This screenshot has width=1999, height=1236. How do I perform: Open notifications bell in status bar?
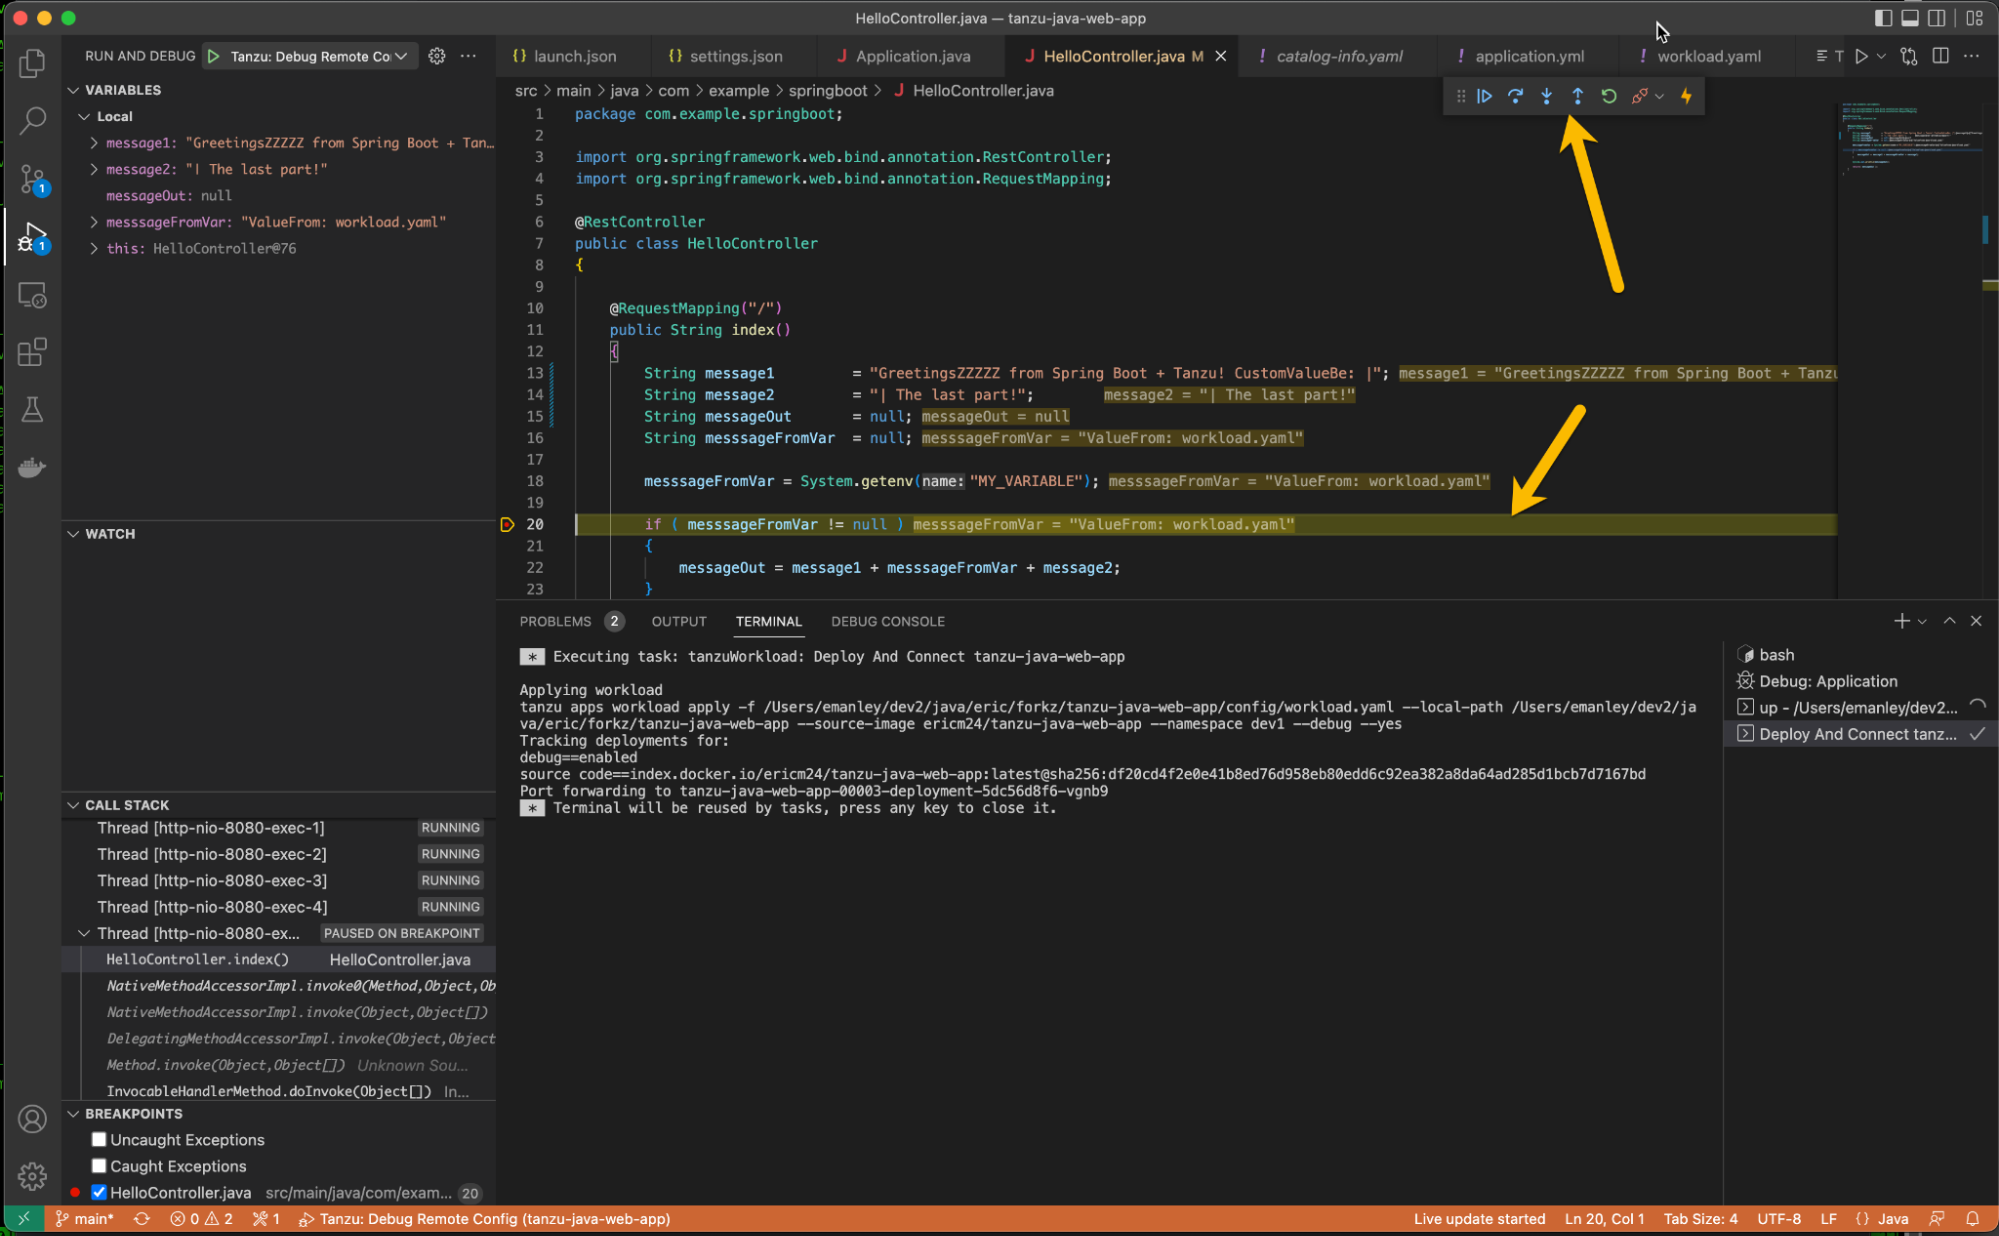point(1973,1219)
